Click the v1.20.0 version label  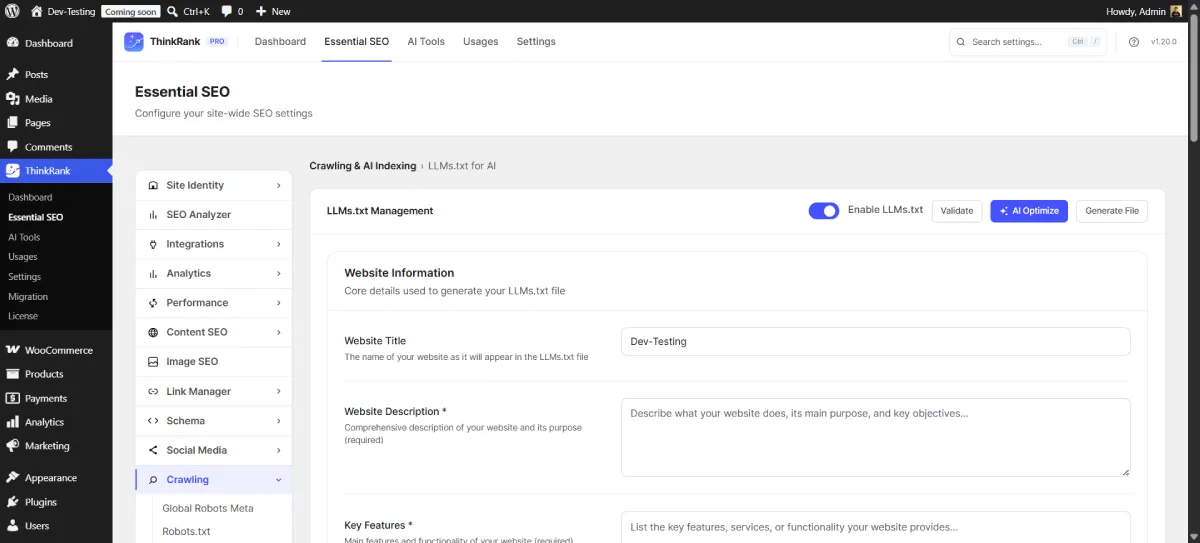1163,42
